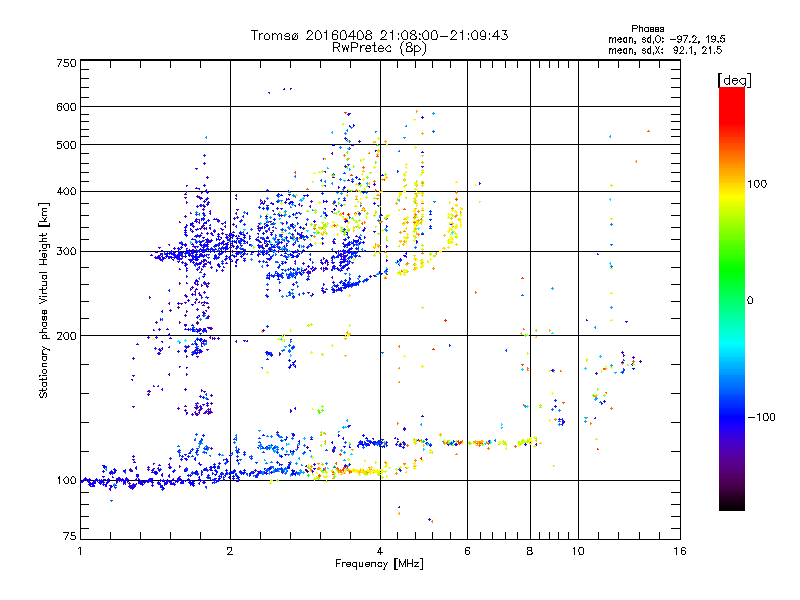
Task: Click the x-axis '4' tick label
Action: tap(380, 551)
